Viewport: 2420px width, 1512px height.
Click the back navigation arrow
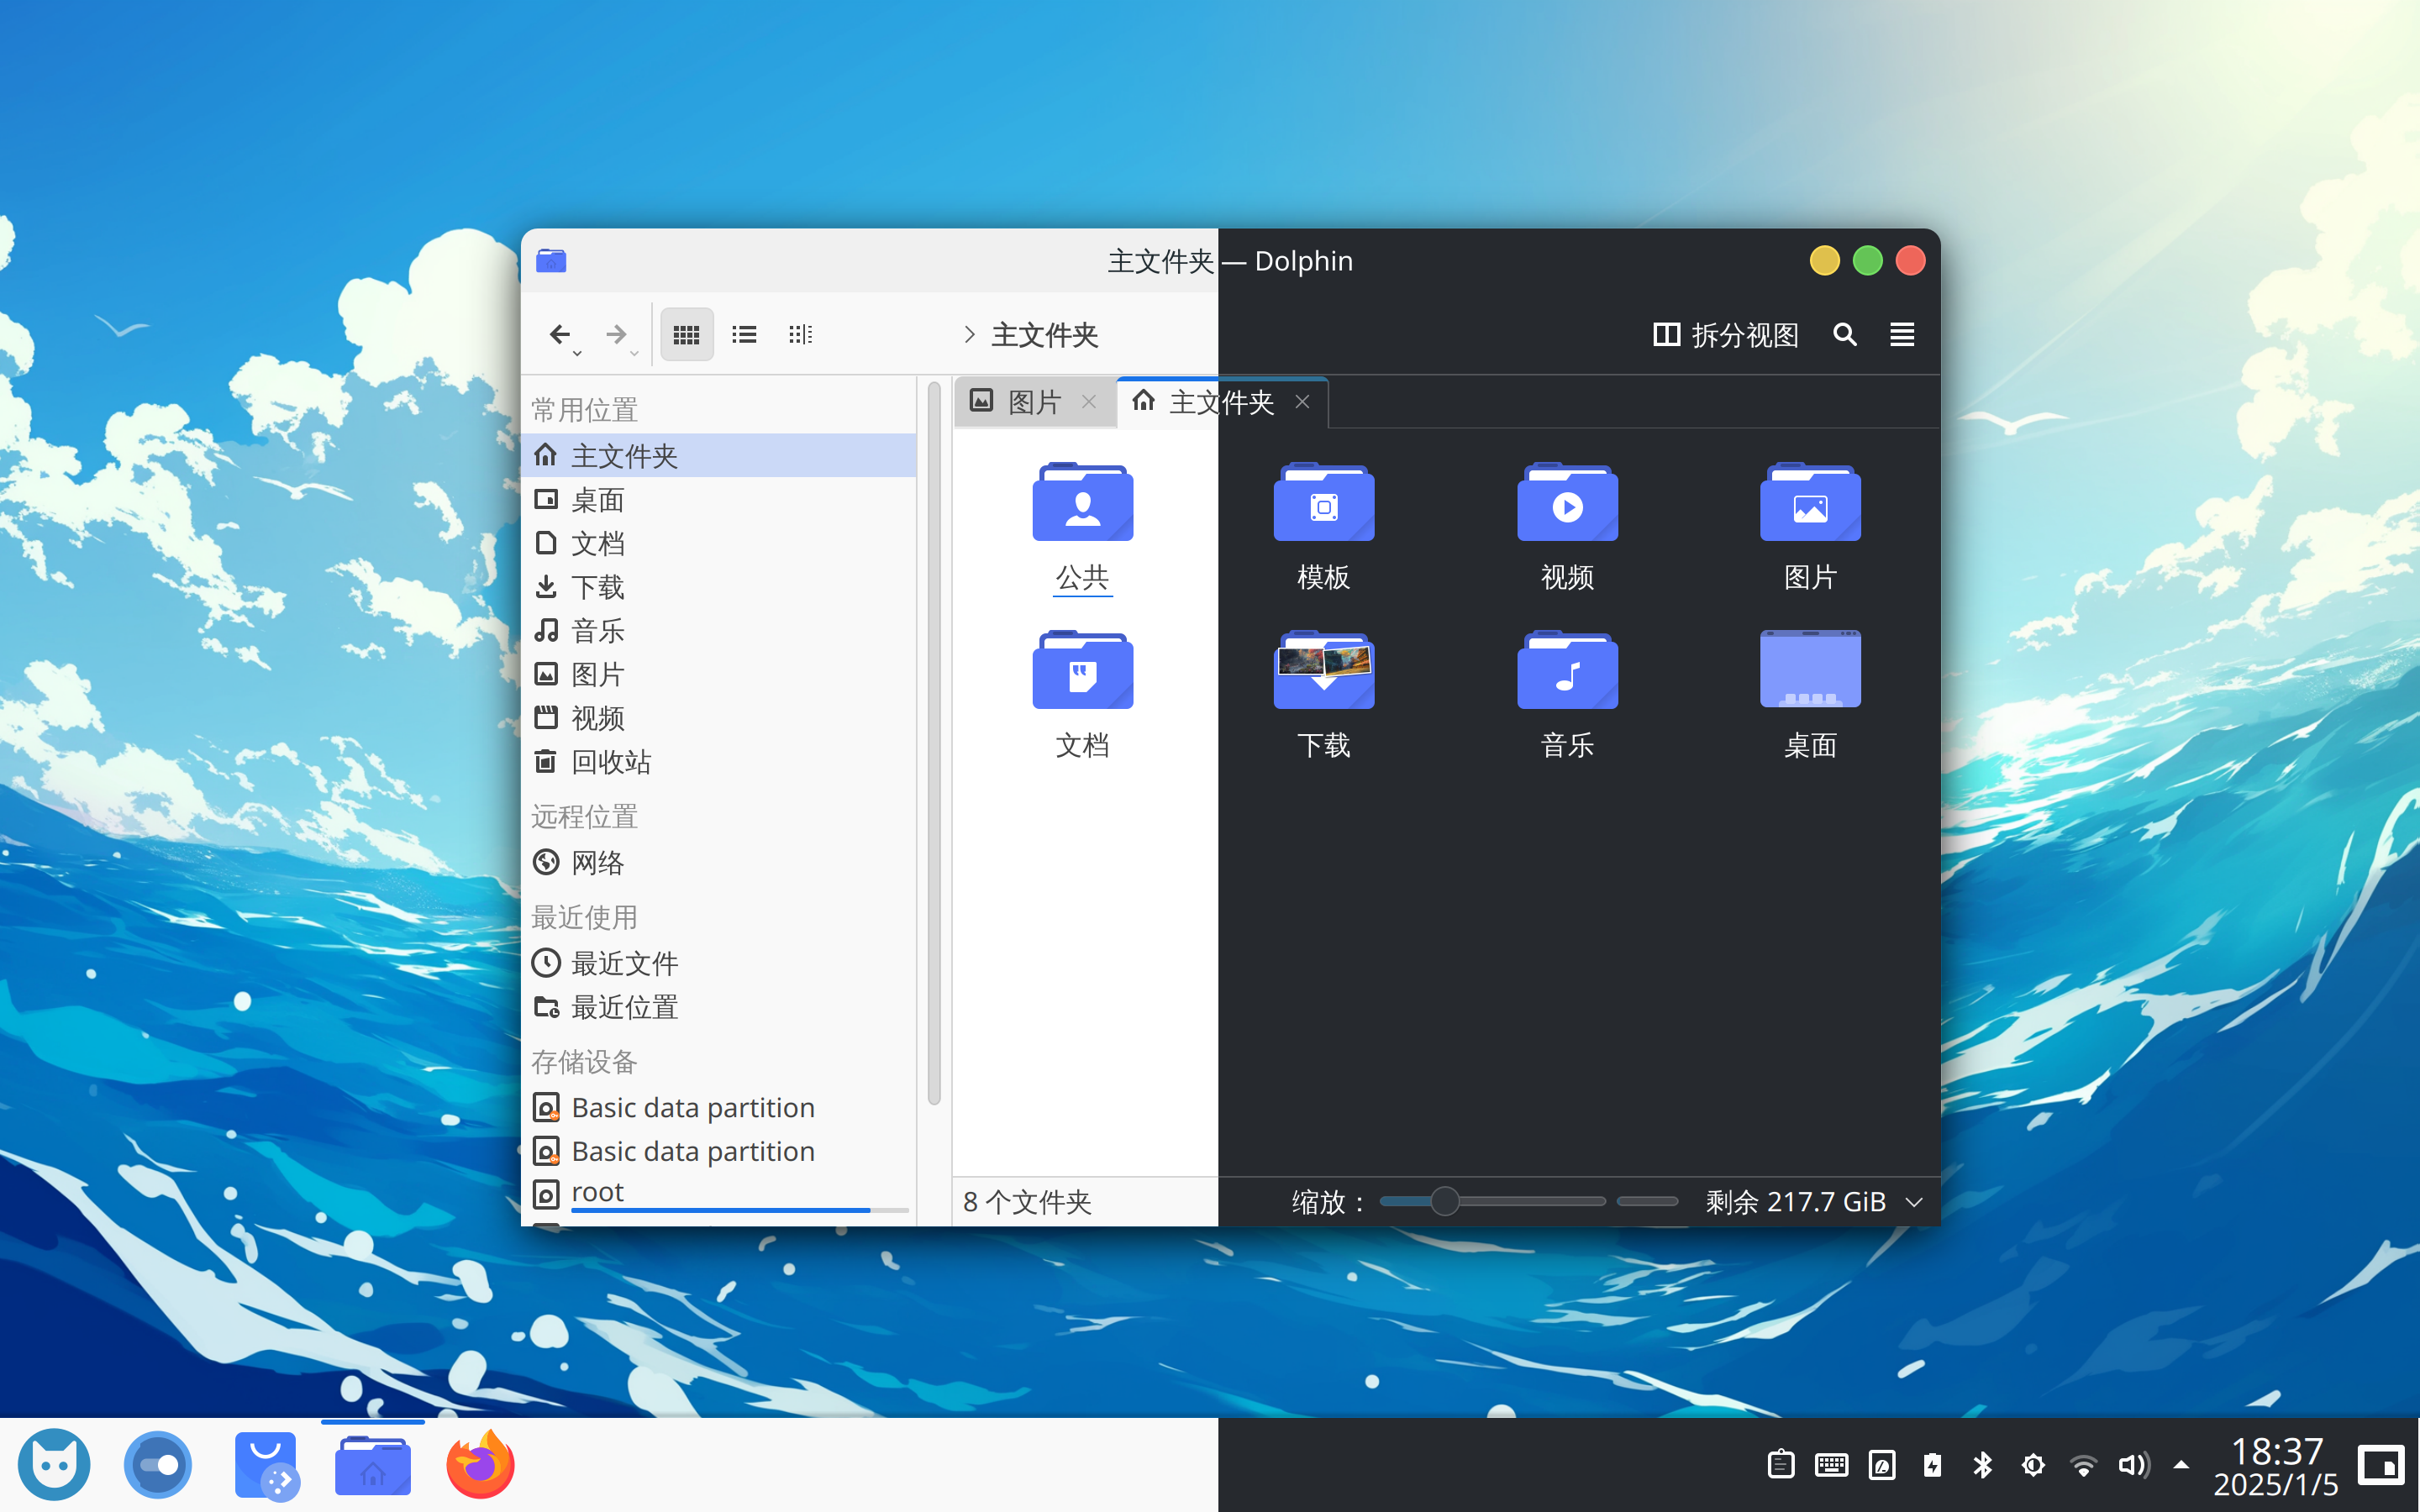tap(560, 335)
